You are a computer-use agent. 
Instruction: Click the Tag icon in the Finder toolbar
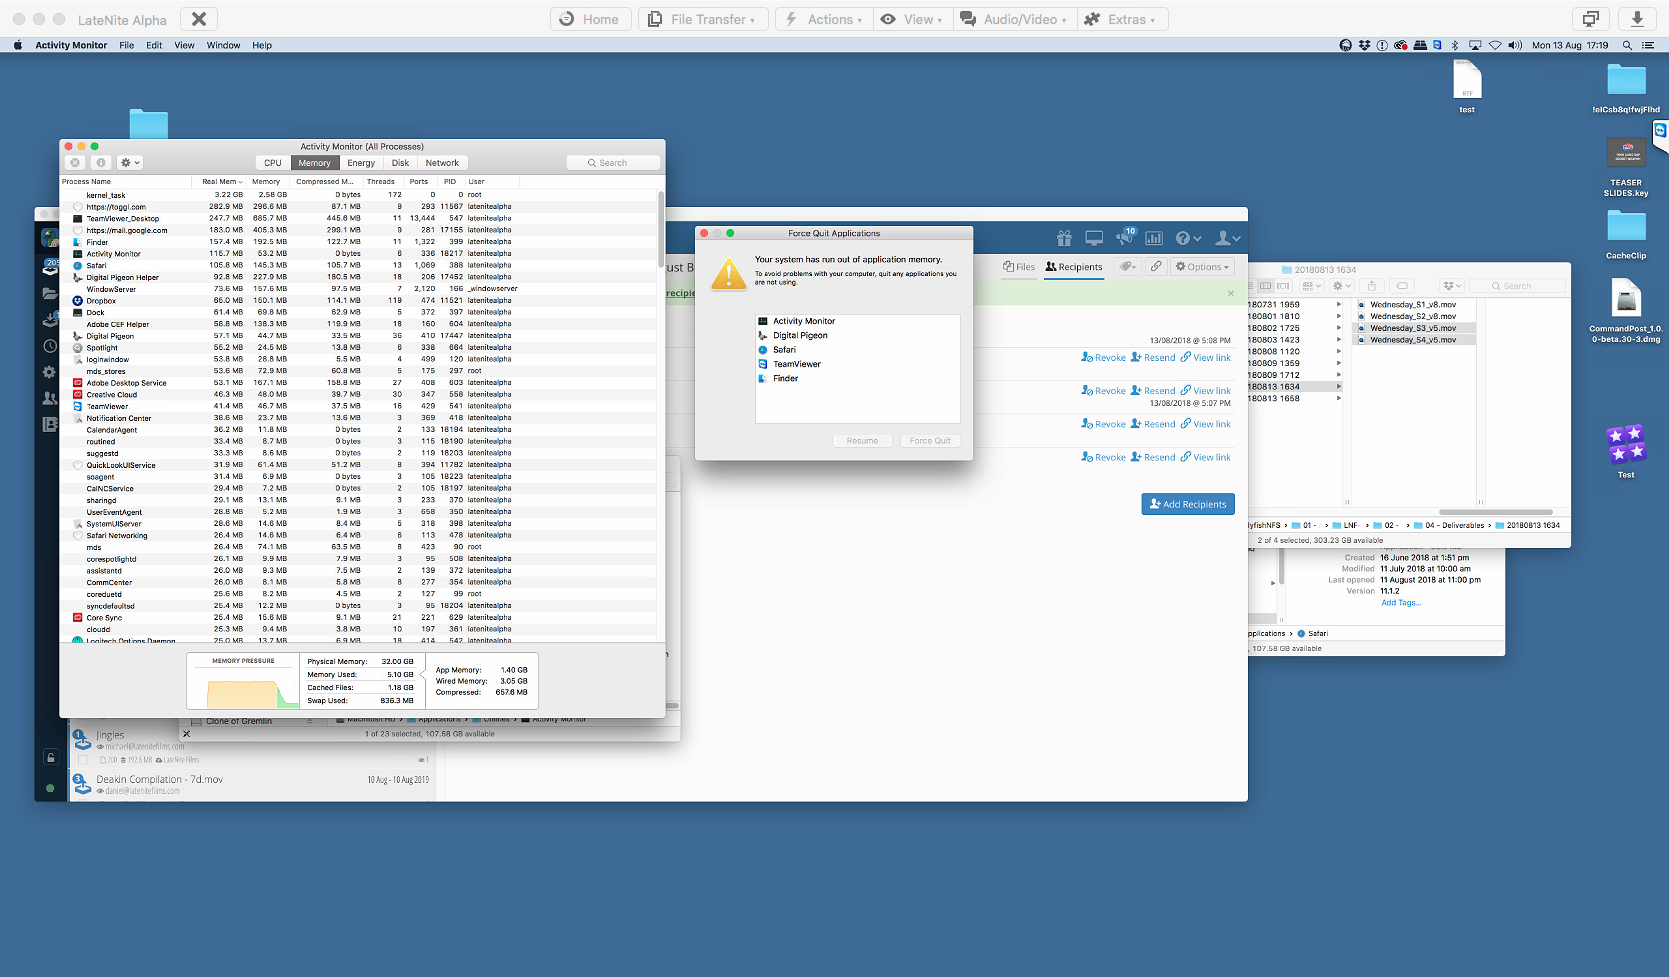point(1403,285)
